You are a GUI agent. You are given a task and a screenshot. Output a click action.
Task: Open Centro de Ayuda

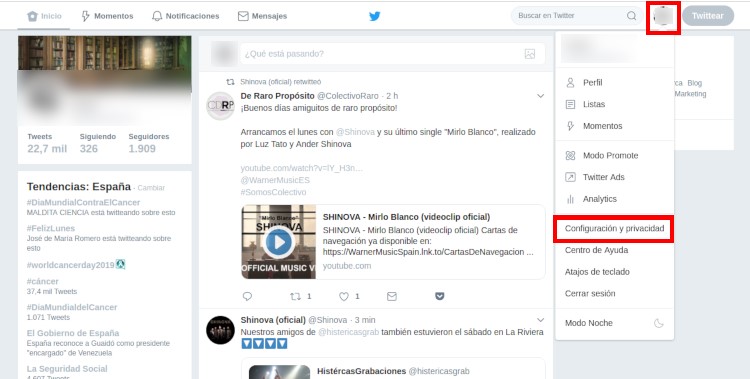(x=596, y=250)
